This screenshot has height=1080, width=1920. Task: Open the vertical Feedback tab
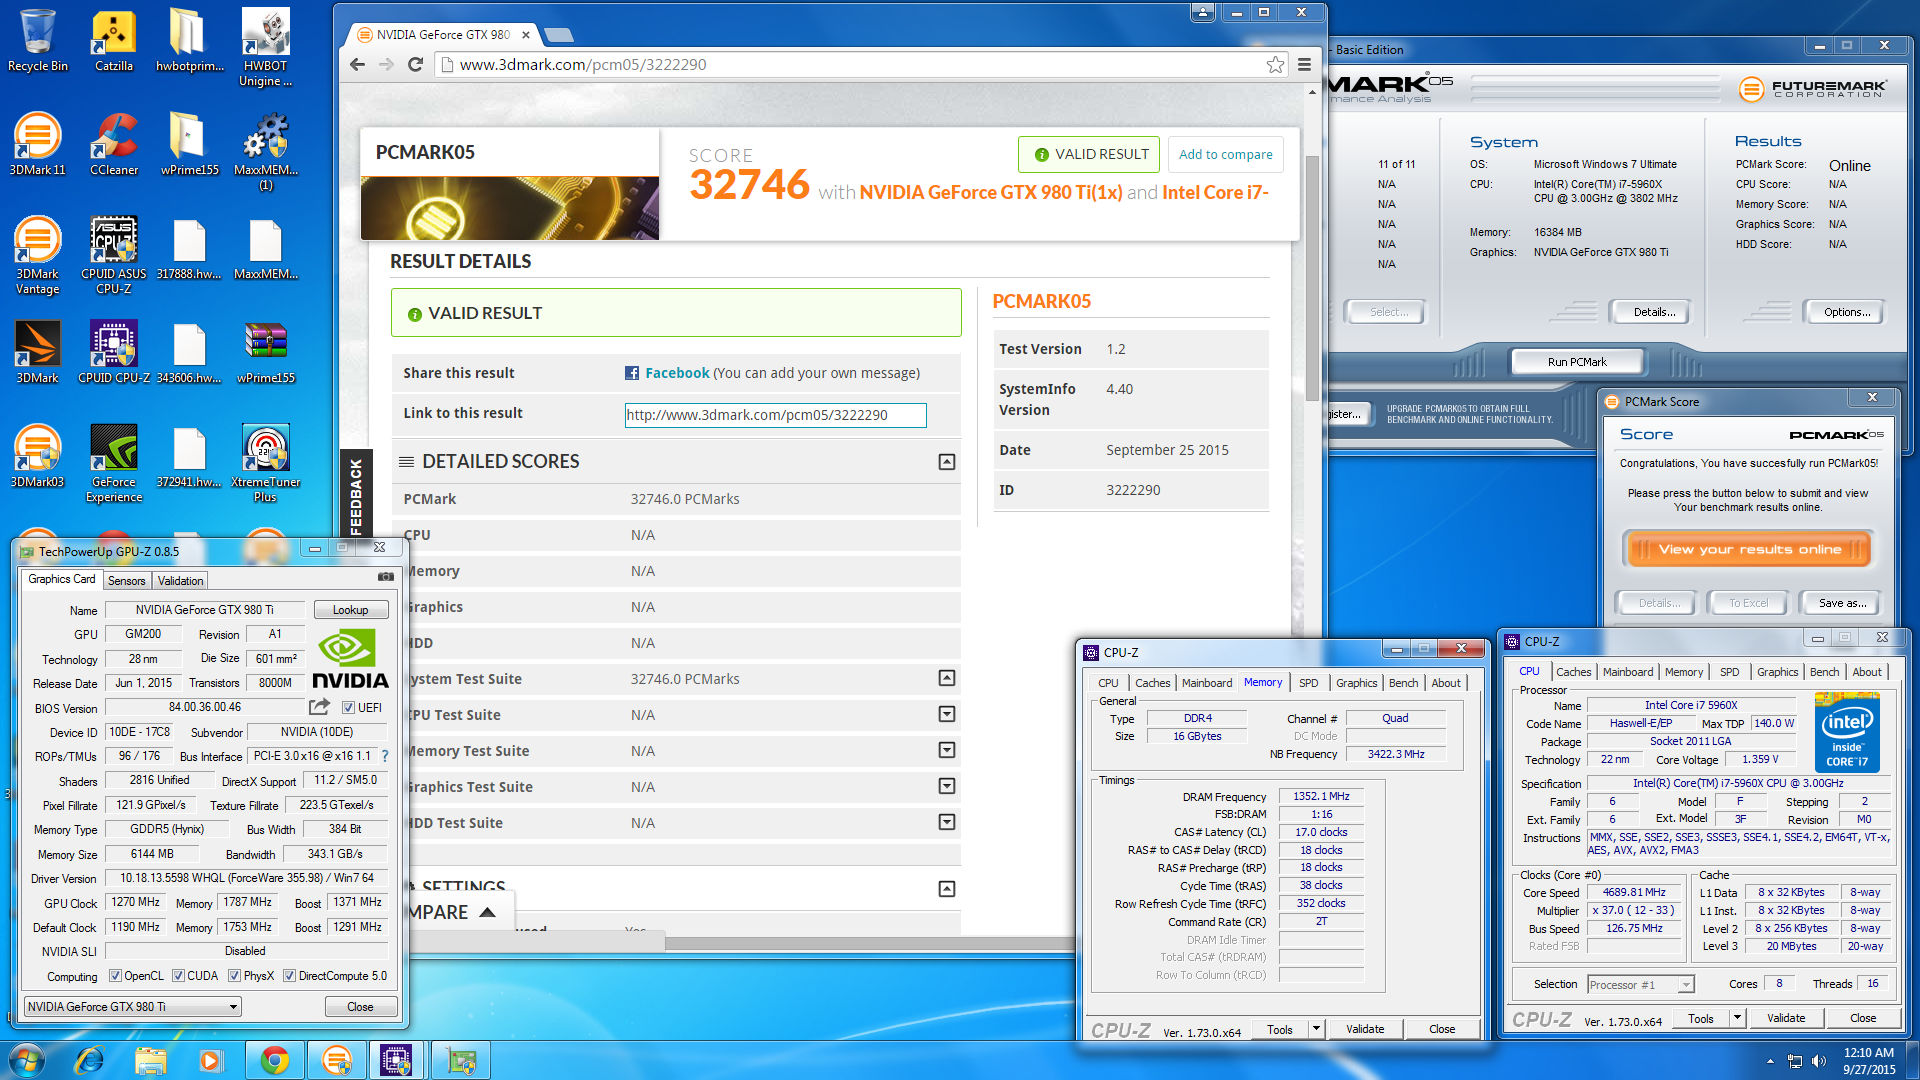pyautogui.click(x=356, y=495)
